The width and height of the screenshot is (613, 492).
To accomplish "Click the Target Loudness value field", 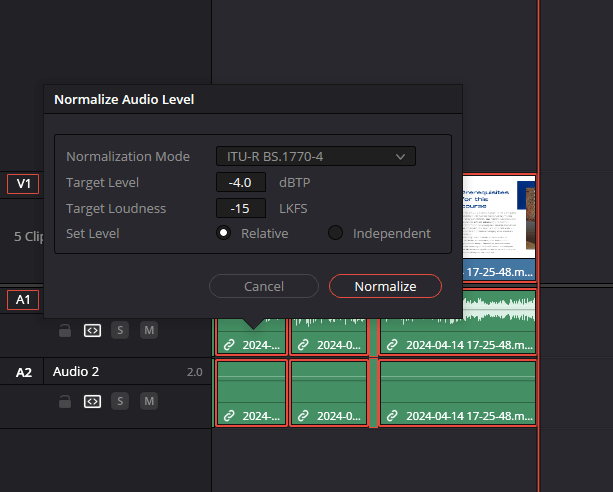I will coord(241,208).
